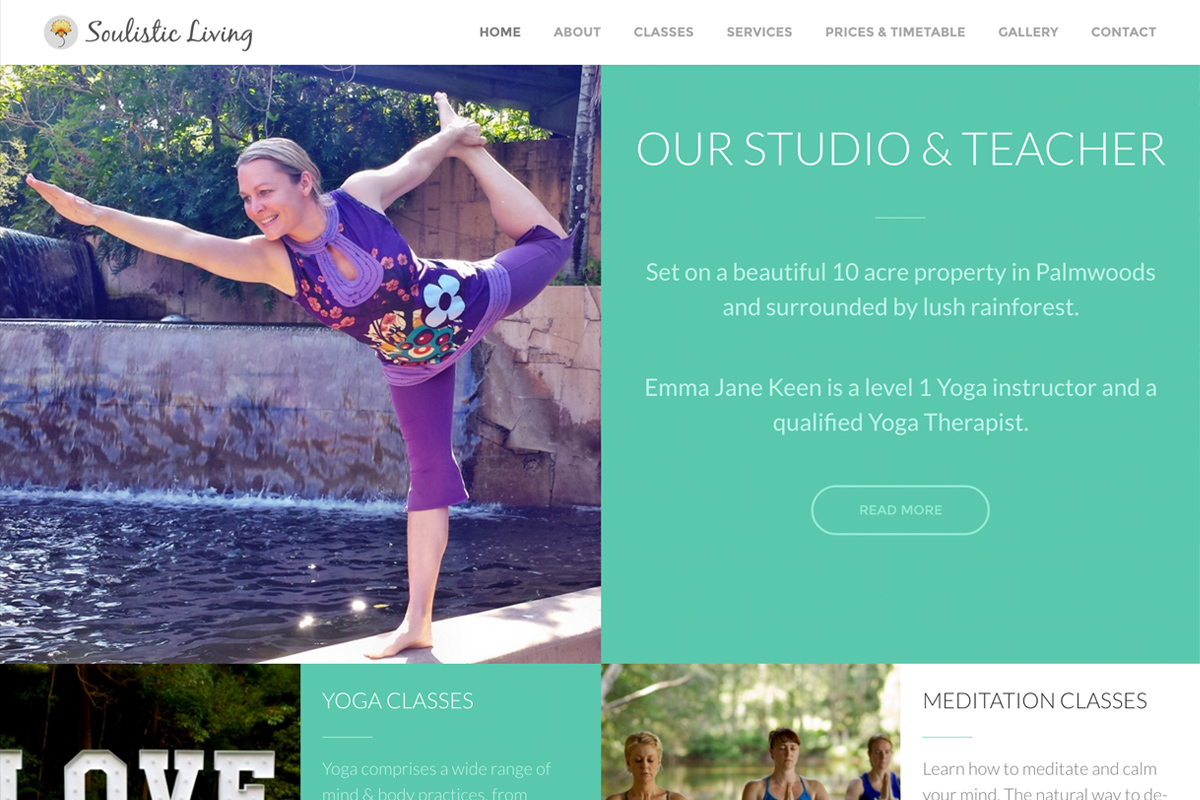Click the yoga dancer pose photo

click(300, 364)
